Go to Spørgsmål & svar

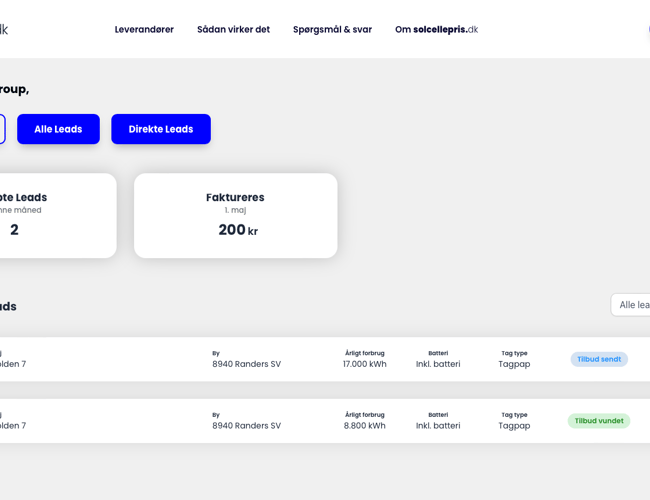[x=332, y=29]
